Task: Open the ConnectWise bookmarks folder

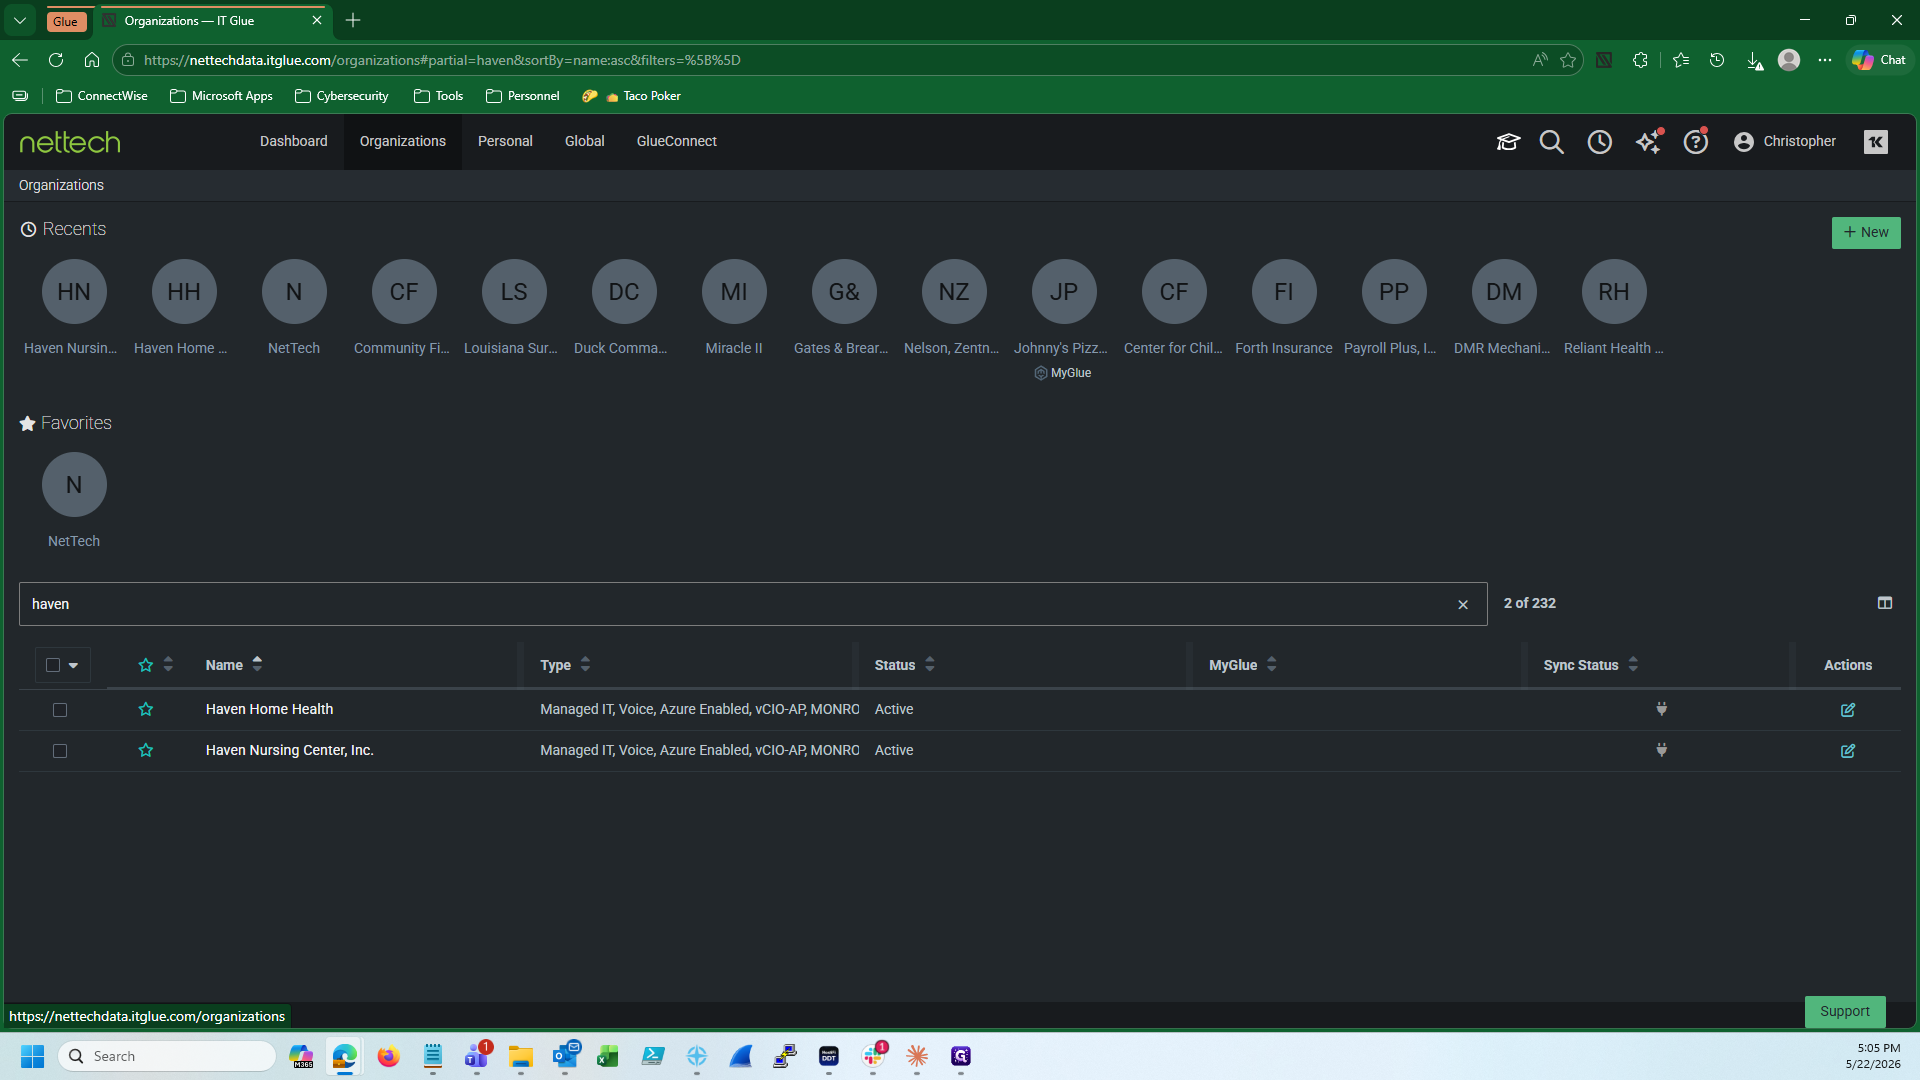Action: click(x=102, y=96)
